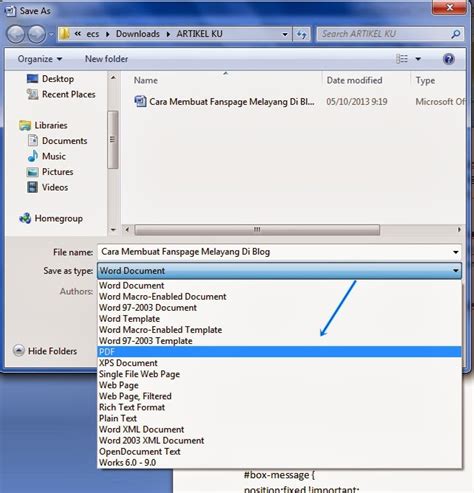Click navigation pane scroll up arrow

[x=113, y=78]
